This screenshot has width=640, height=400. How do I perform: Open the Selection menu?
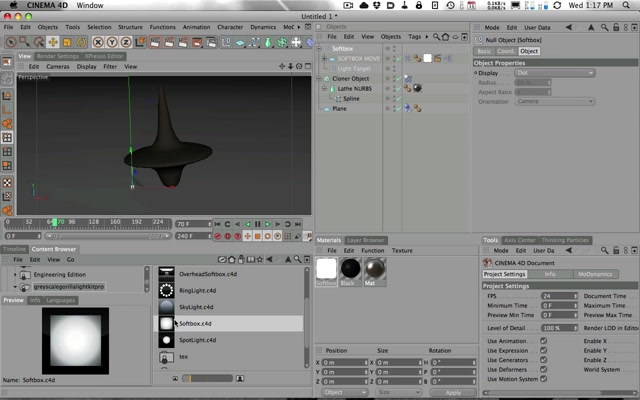pyautogui.click(x=99, y=27)
